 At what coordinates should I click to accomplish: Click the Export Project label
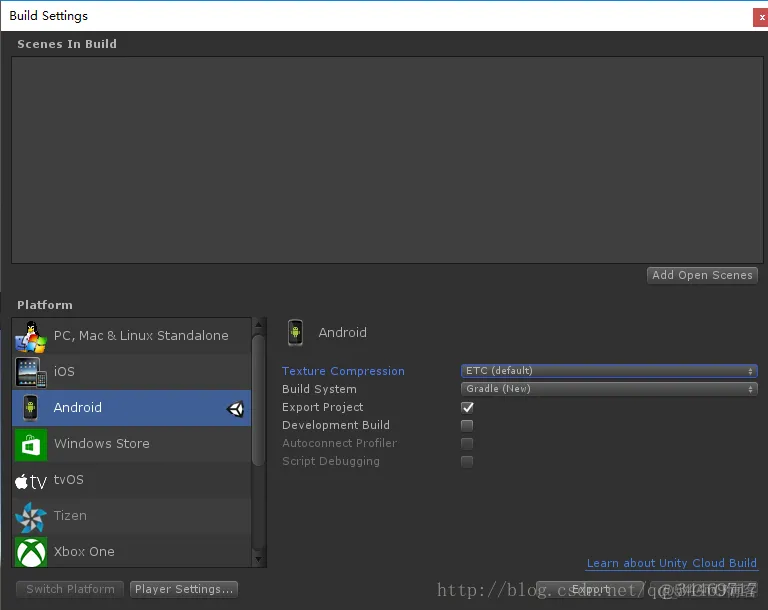coord(323,407)
